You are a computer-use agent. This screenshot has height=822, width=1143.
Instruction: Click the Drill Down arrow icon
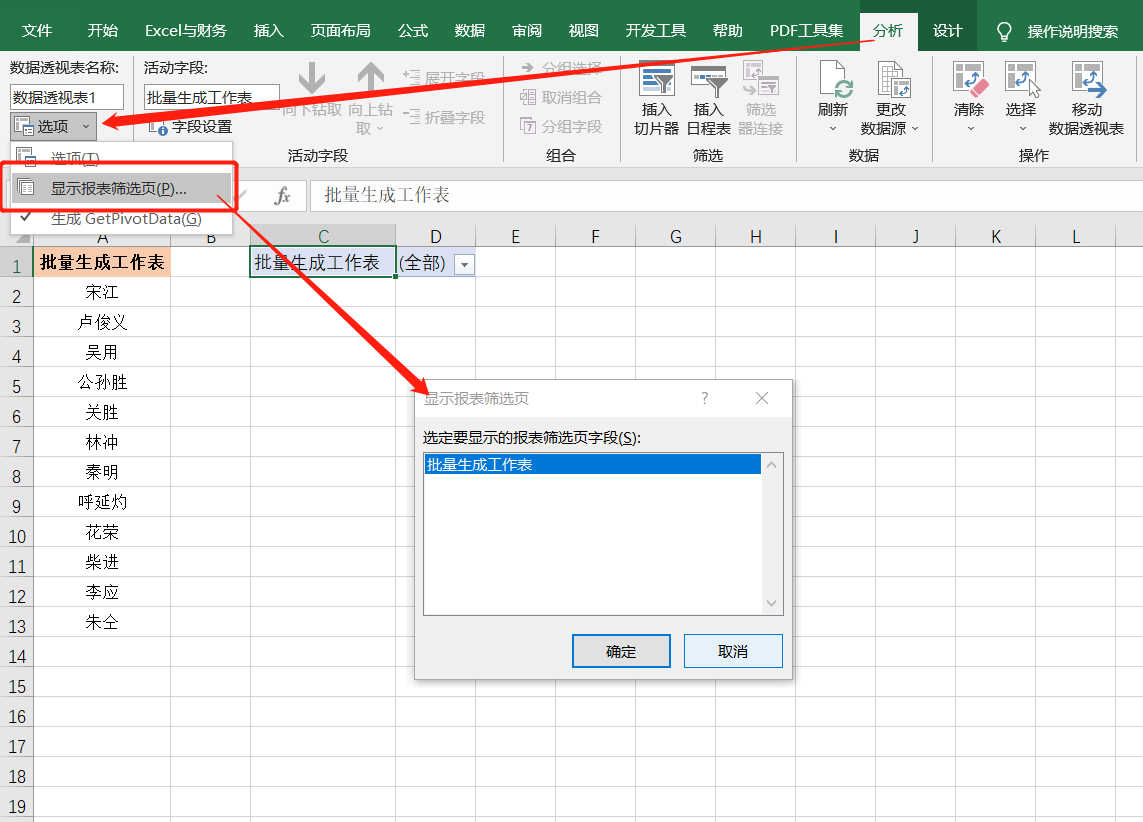312,77
